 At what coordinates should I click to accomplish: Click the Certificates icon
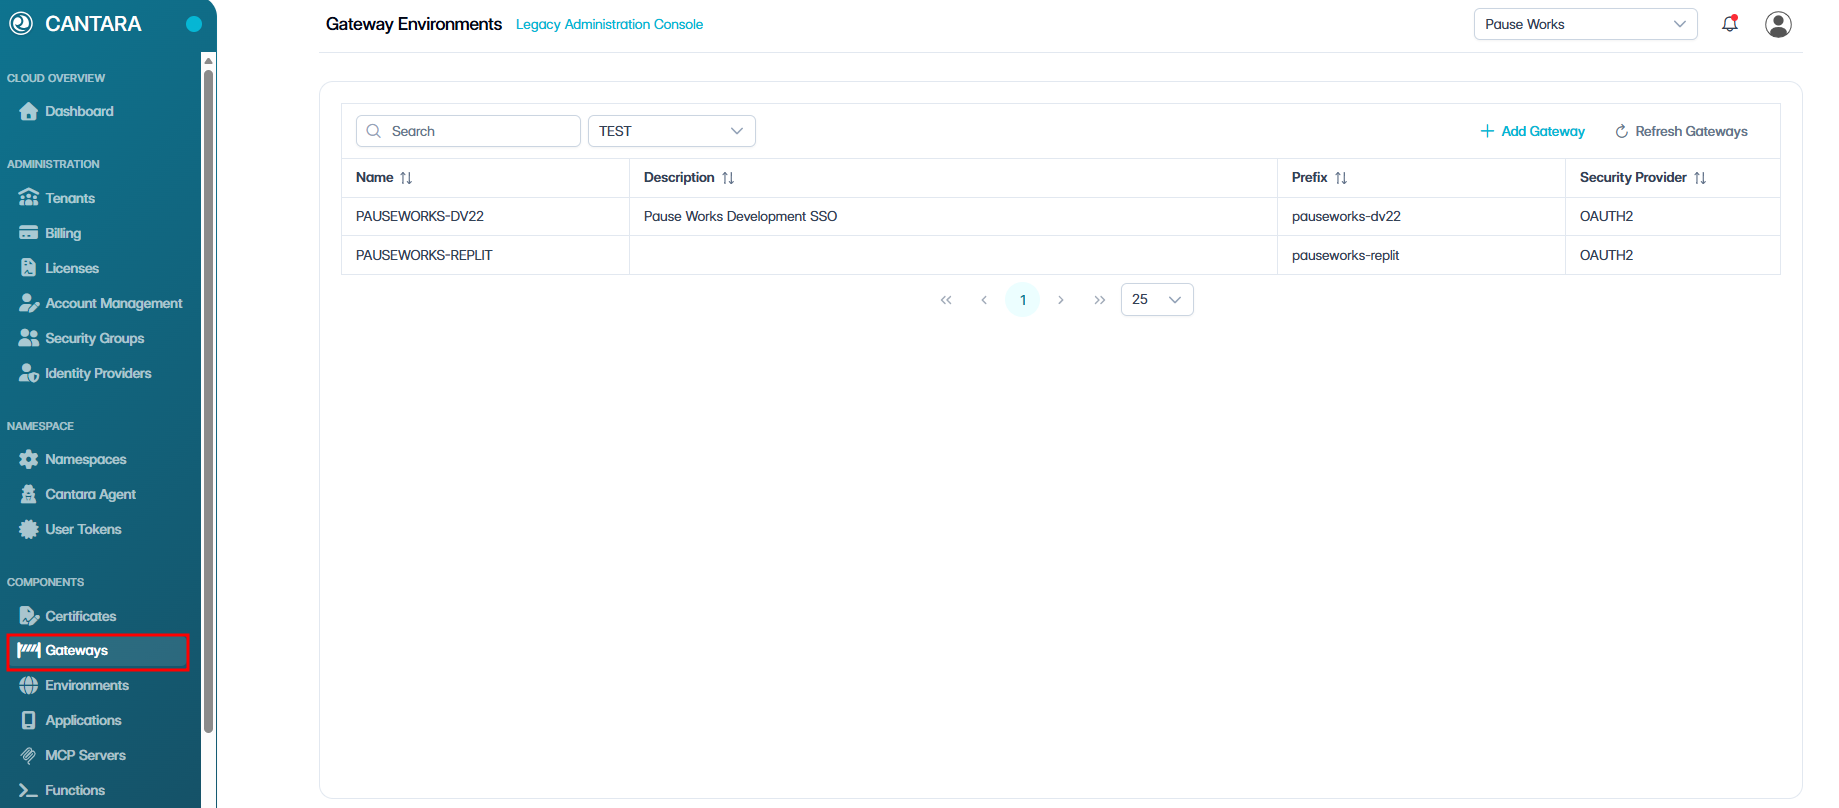click(x=29, y=616)
